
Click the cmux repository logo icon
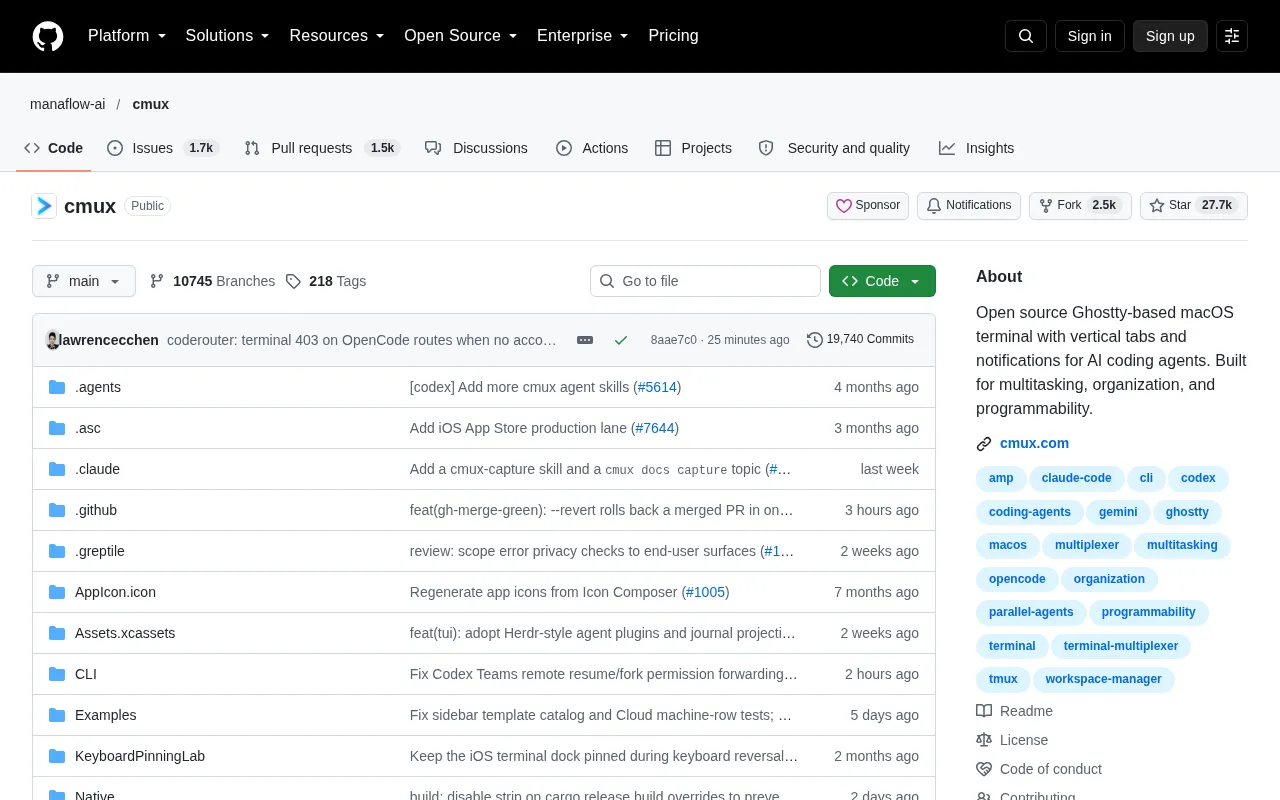point(44,206)
